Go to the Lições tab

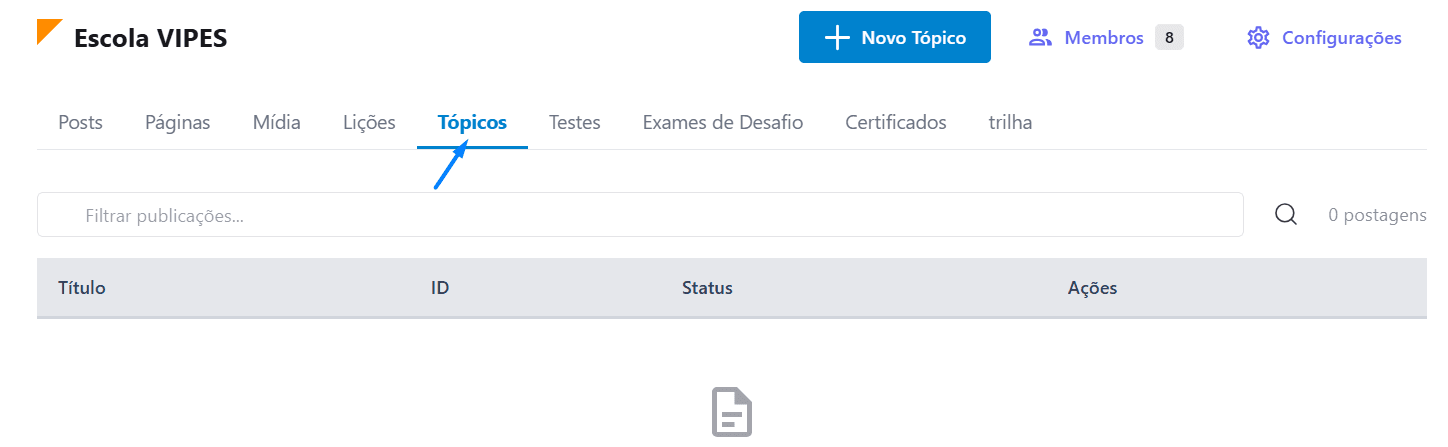coord(369,123)
